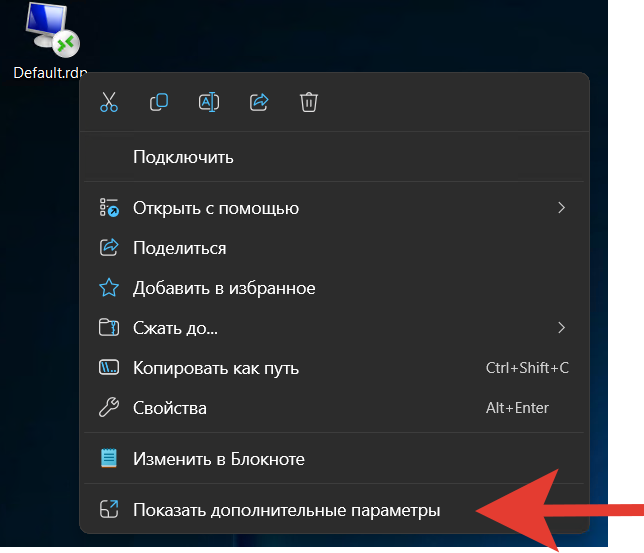This screenshot has width=644, height=553.
Task: Click the Copy icon in context menu
Action: [159, 102]
